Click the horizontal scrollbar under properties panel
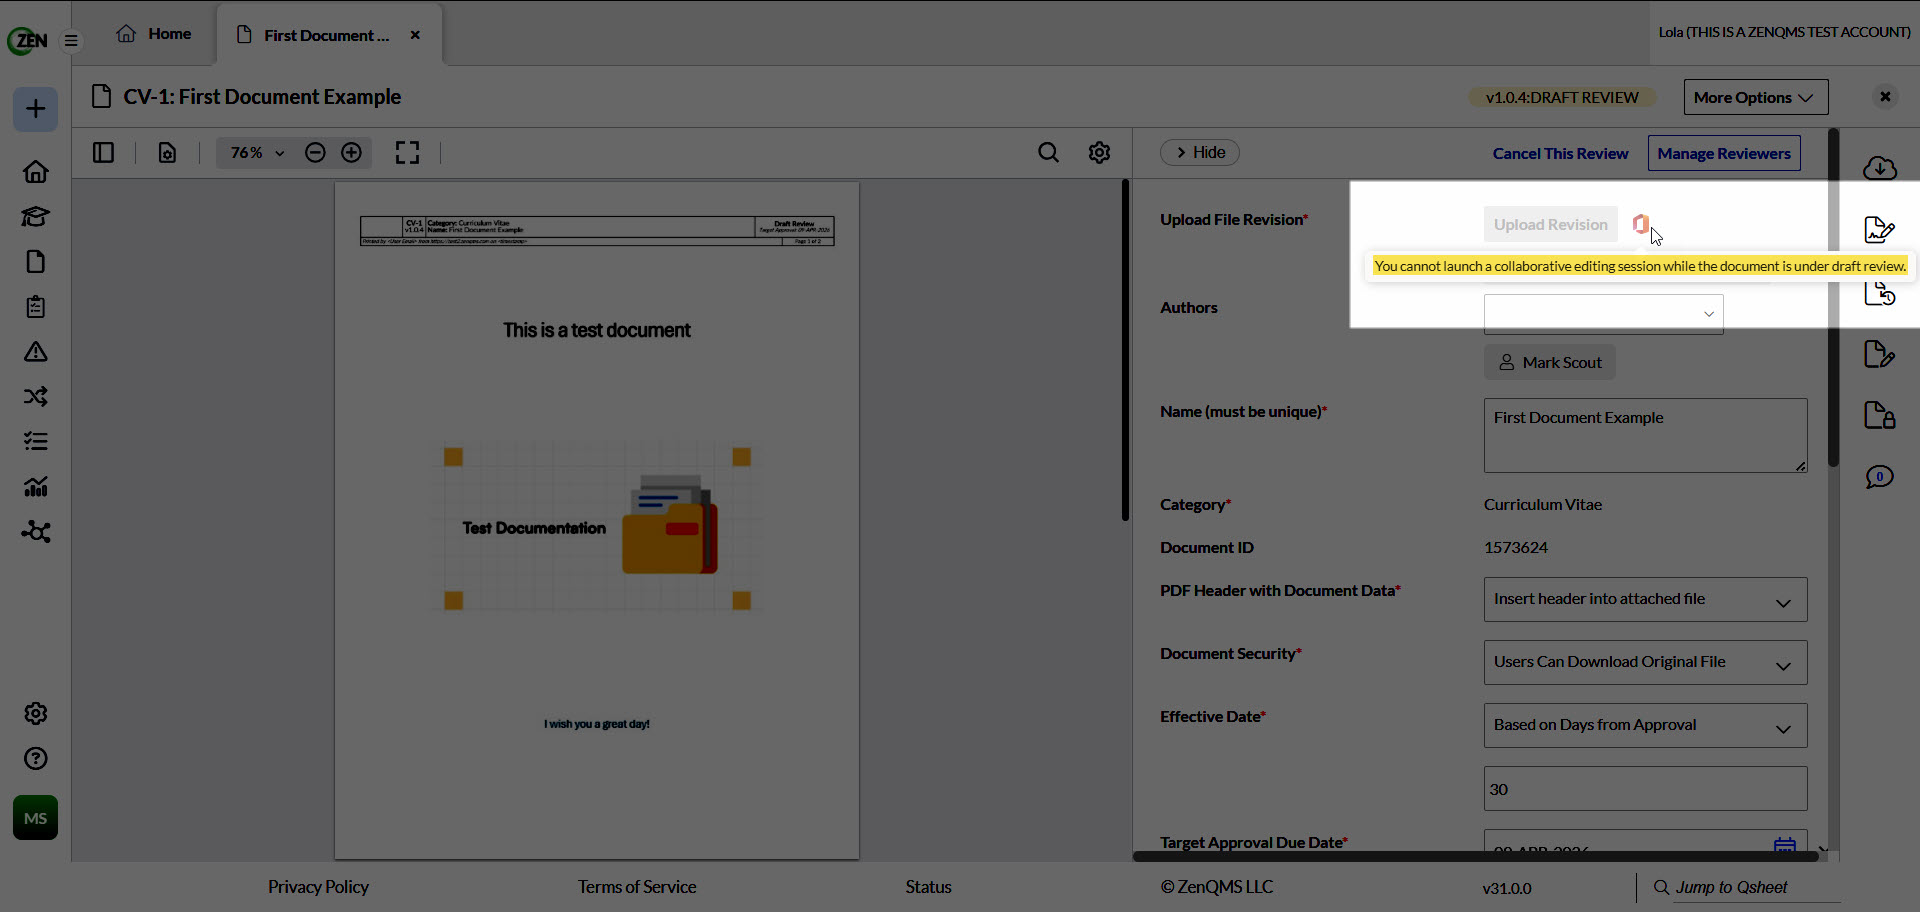Image resolution: width=1920 pixels, height=912 pixels. [x=1475, y=856]
